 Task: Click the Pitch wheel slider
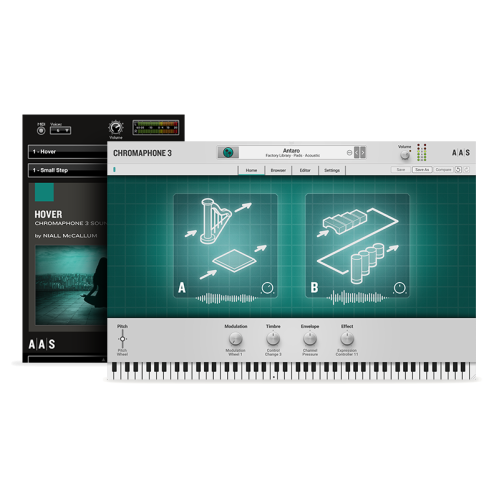[x=122, y=339]
